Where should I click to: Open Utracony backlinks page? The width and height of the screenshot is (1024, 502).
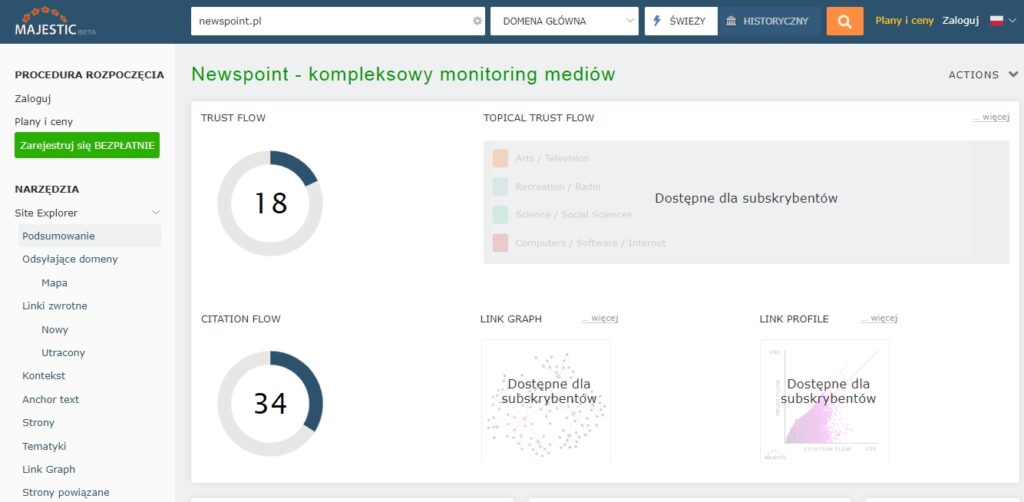click(x=63, y=353)
